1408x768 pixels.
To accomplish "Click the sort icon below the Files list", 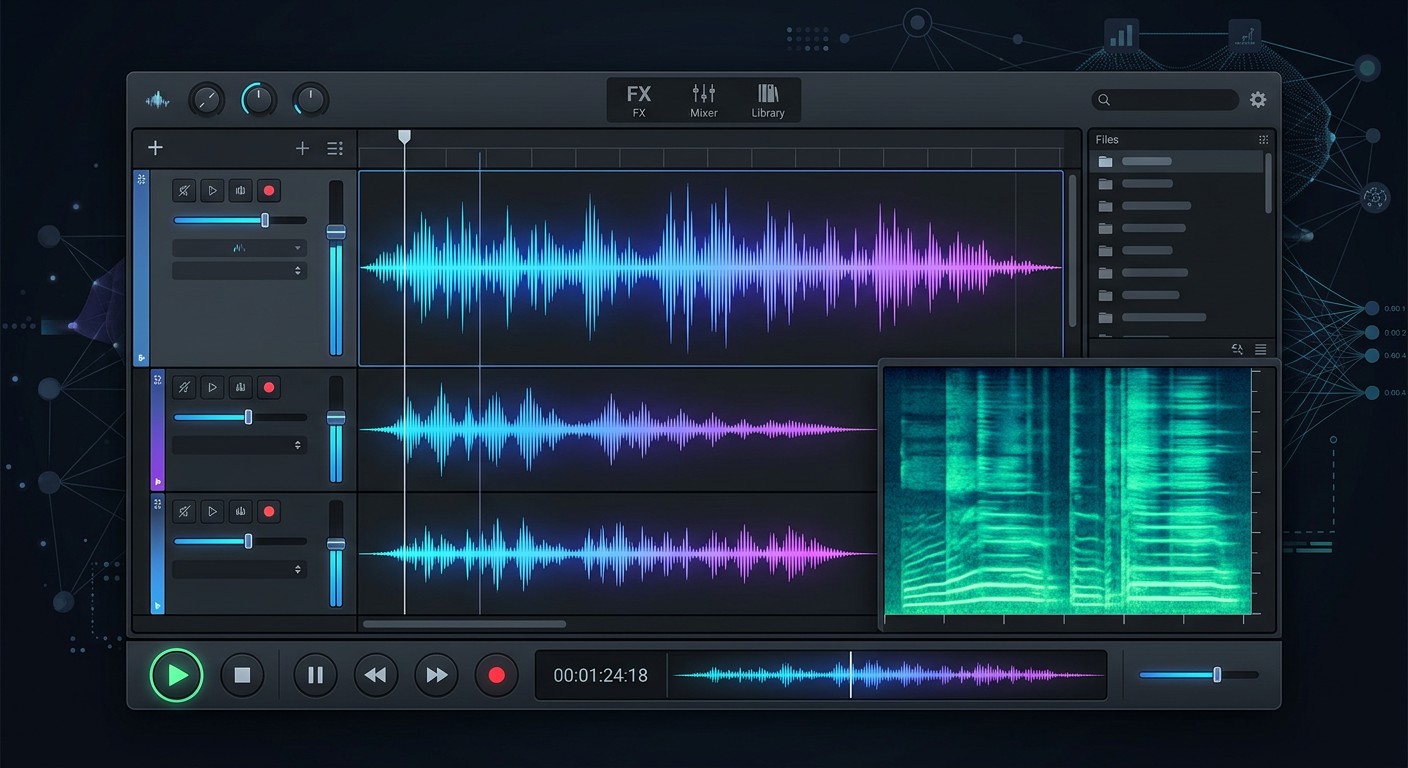I will (x=1238, y=349).
